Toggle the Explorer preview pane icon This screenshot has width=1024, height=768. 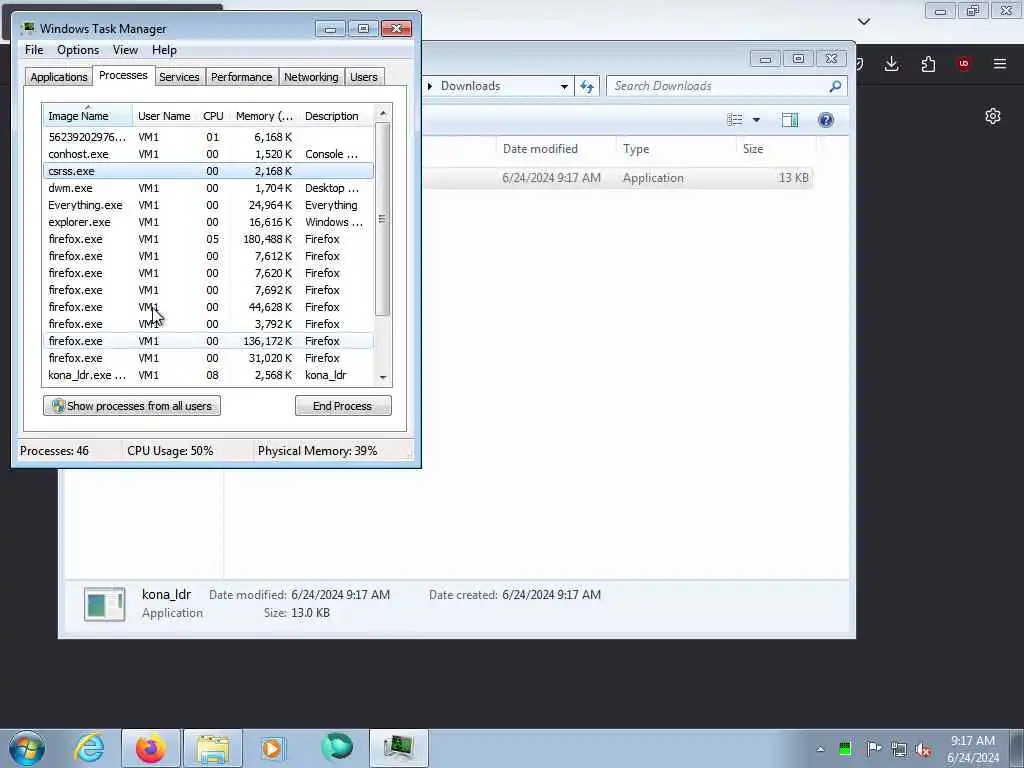point(790,120)
